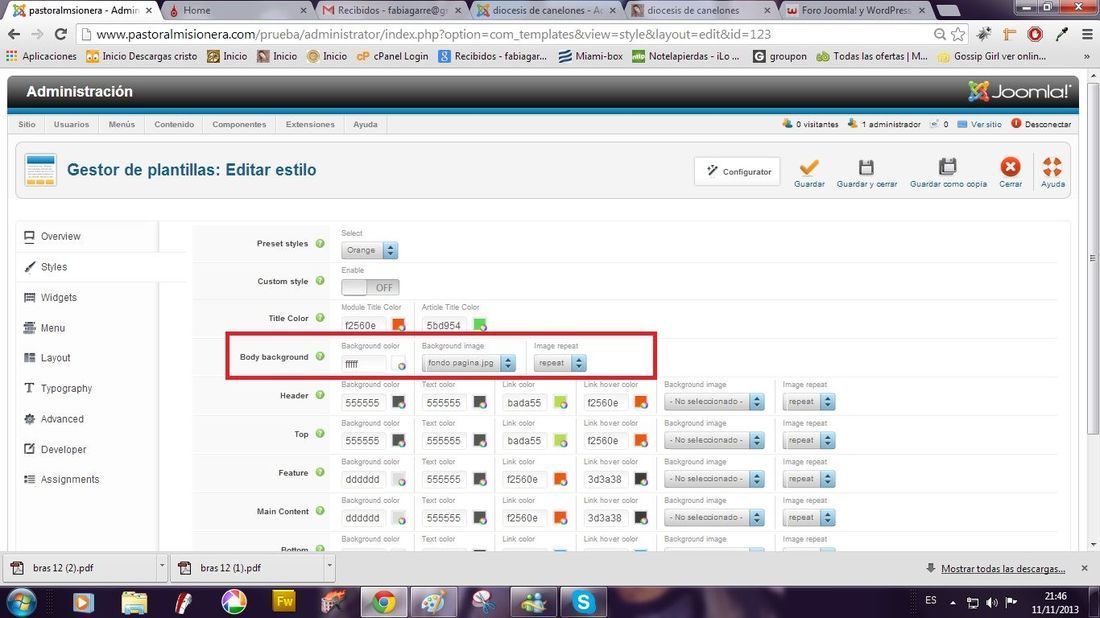Screen dimensions: 1100x618
Task: Click the Preset styles help icon
Action: 320,243
